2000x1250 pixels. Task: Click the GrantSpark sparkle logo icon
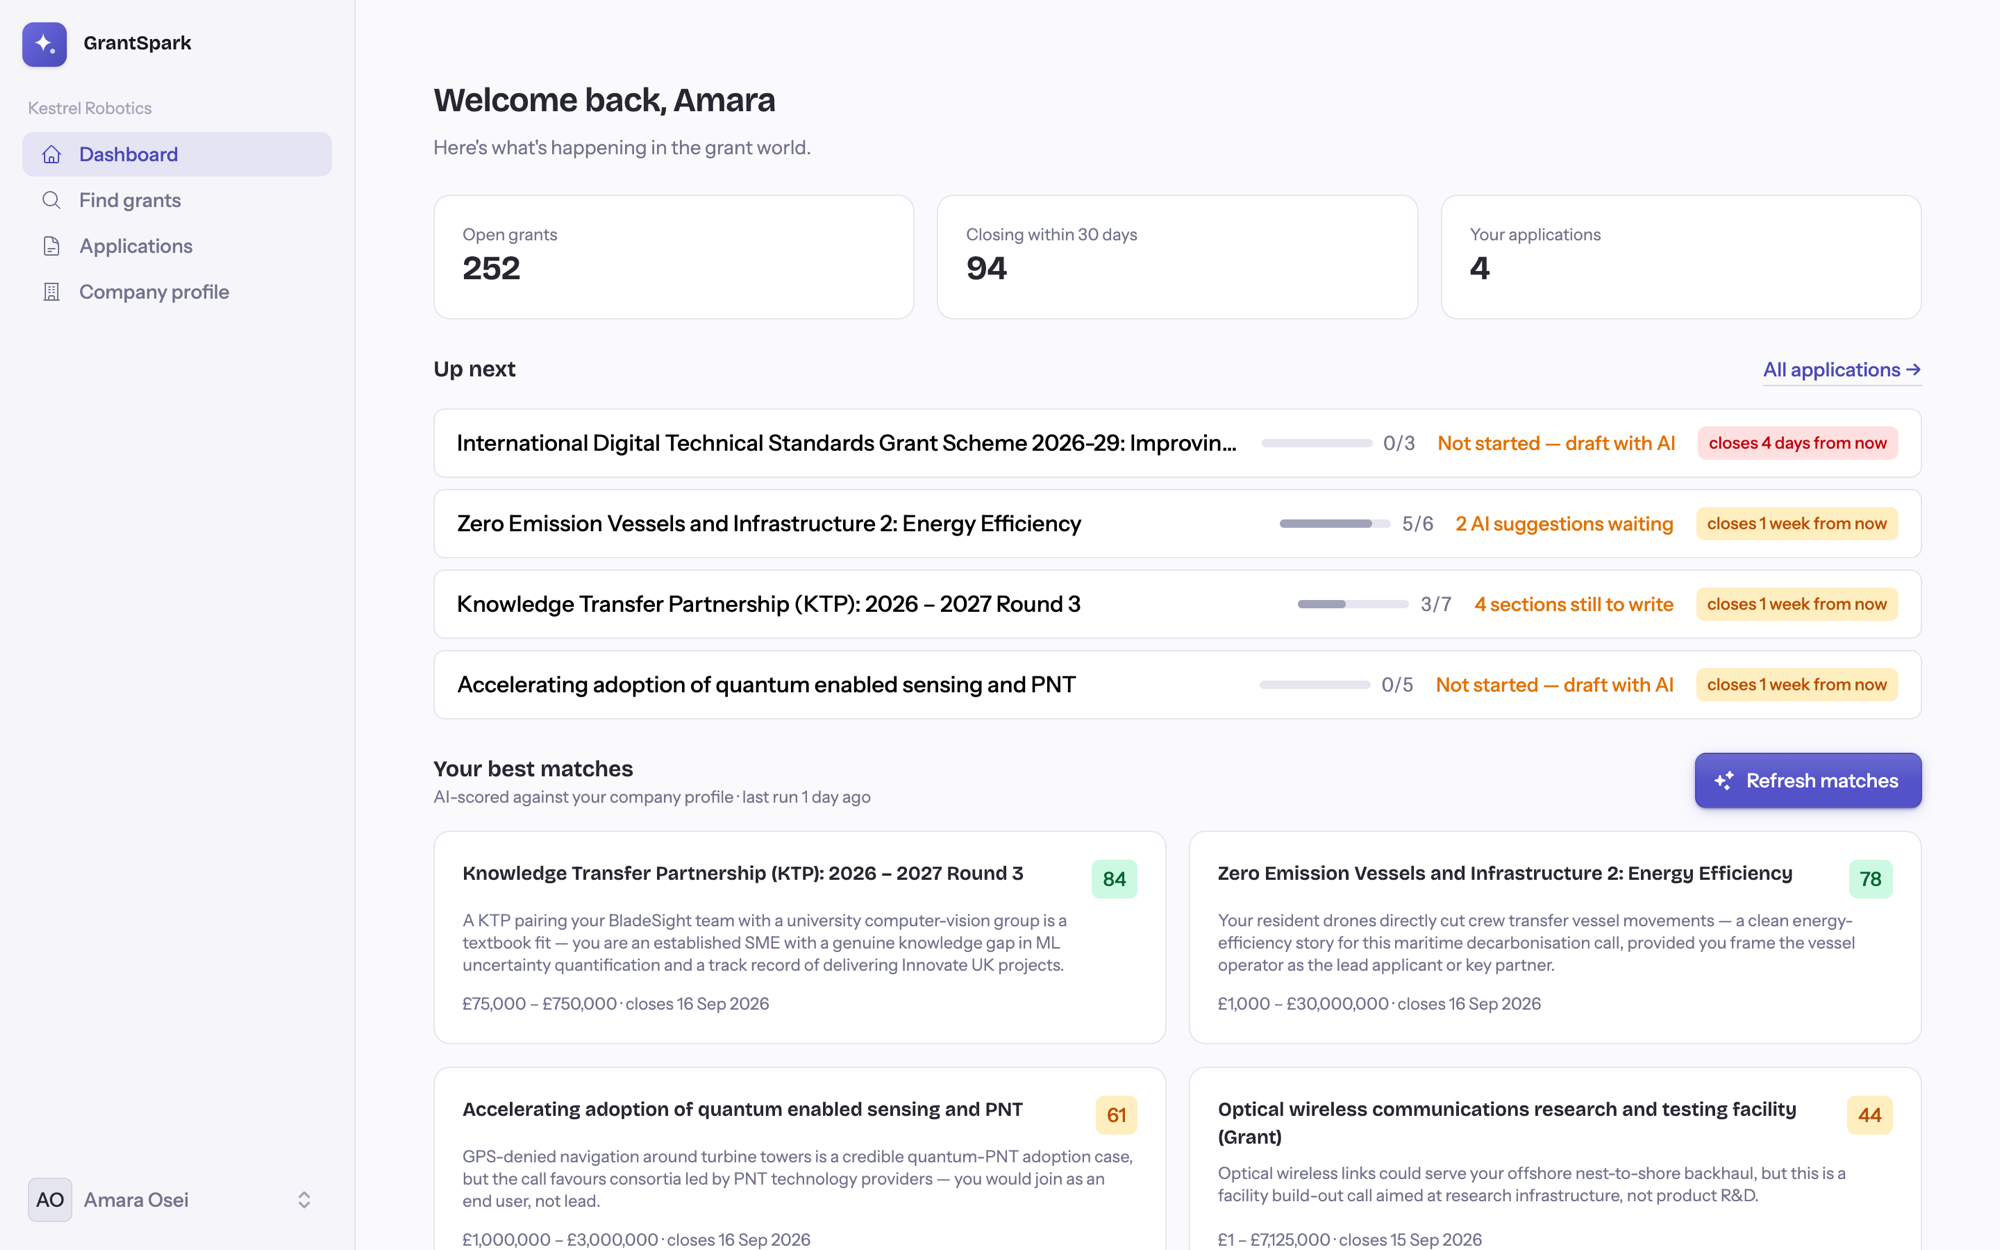tap(45, 44)
